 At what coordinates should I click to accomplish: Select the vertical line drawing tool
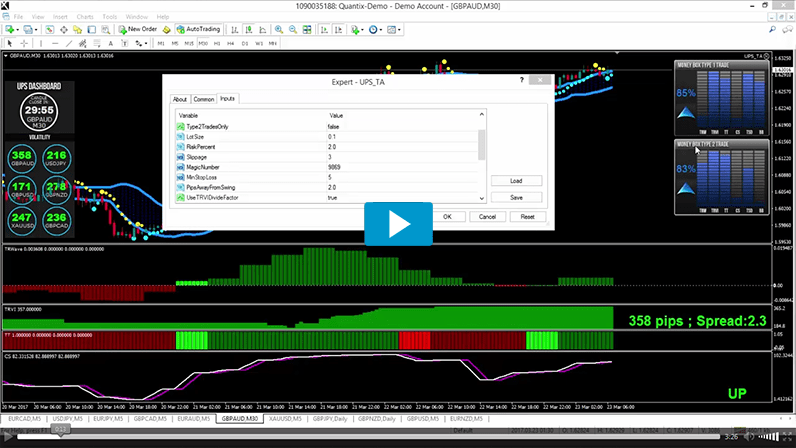[41, 44]
